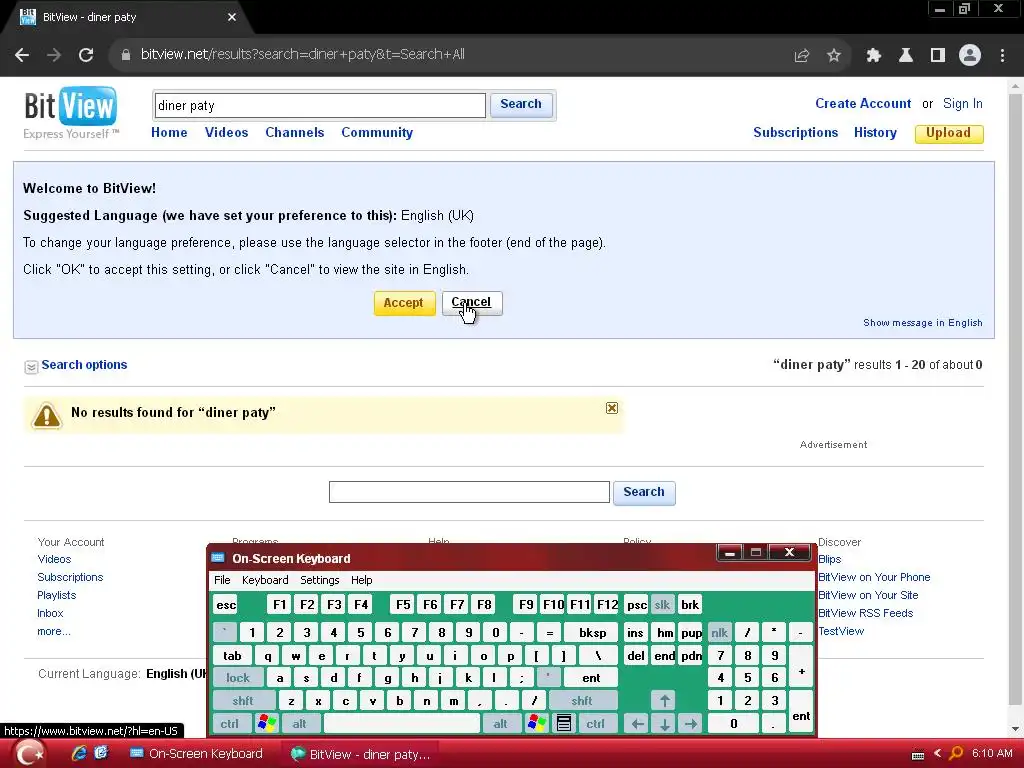Open the share page icon in address bar
The height and width of the screenshot is (768, 1024).
tap(802, 56)
